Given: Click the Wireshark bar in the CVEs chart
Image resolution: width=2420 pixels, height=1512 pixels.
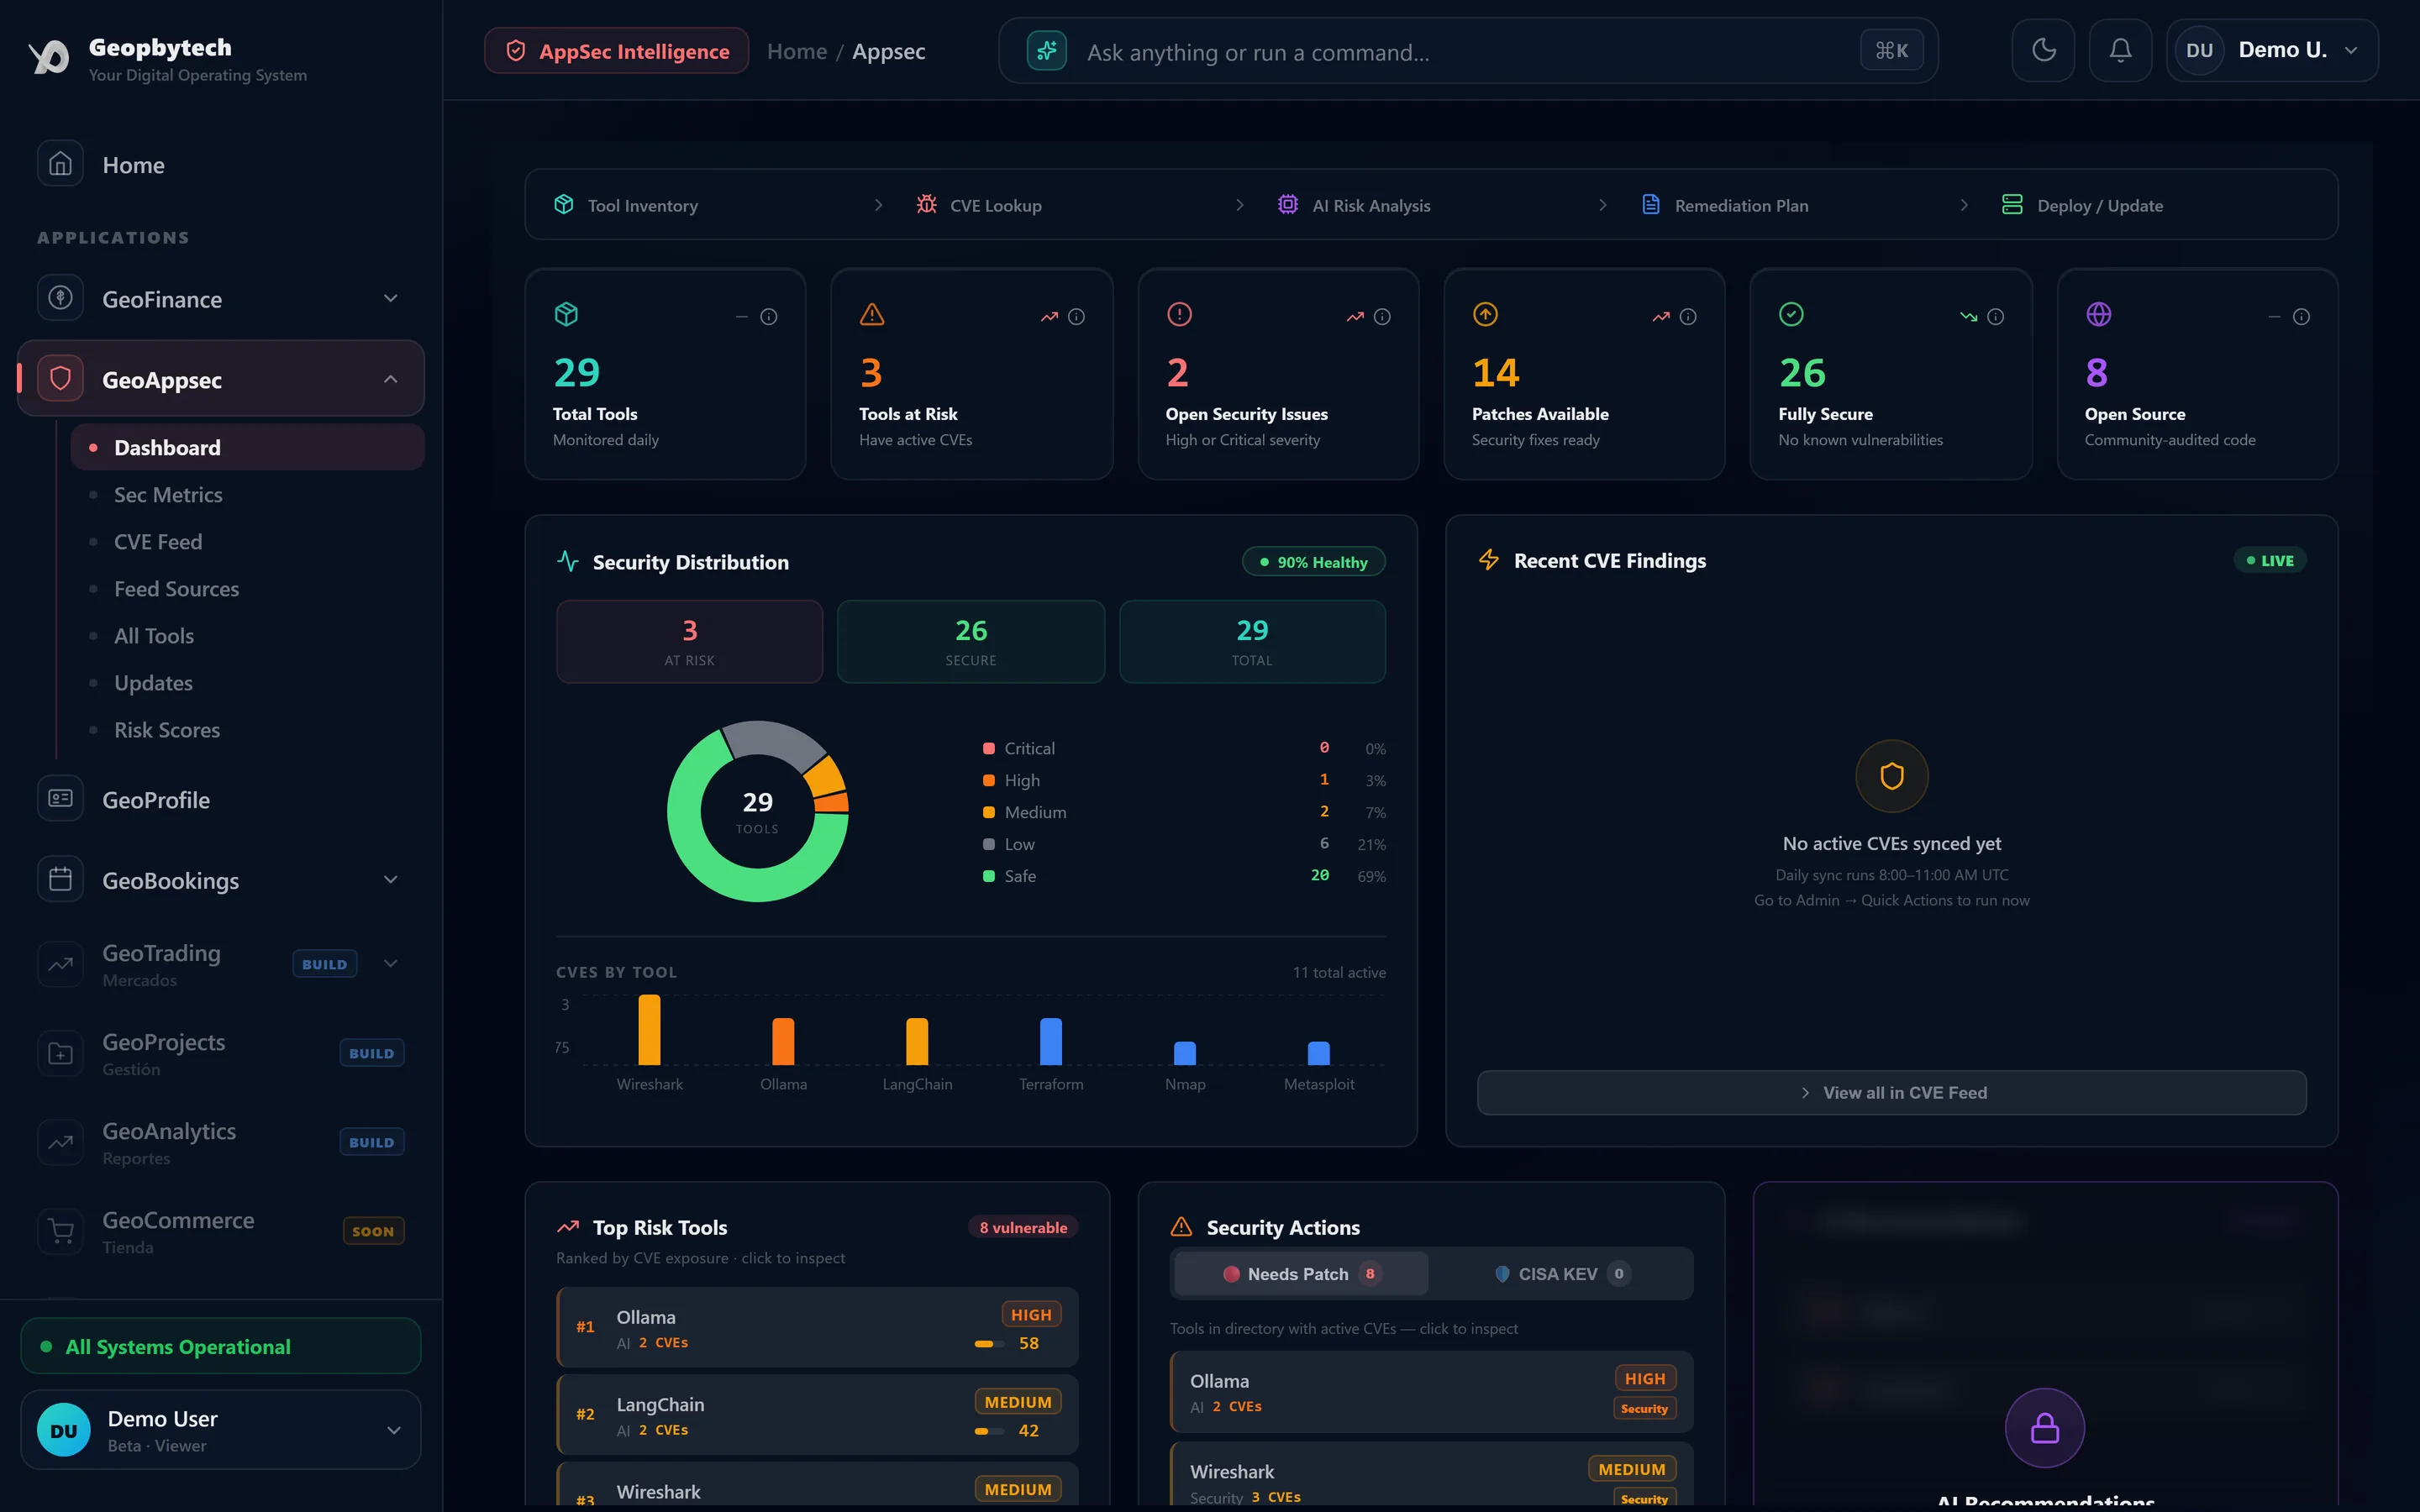Looking at the screenshot, I should point(649,1030).
